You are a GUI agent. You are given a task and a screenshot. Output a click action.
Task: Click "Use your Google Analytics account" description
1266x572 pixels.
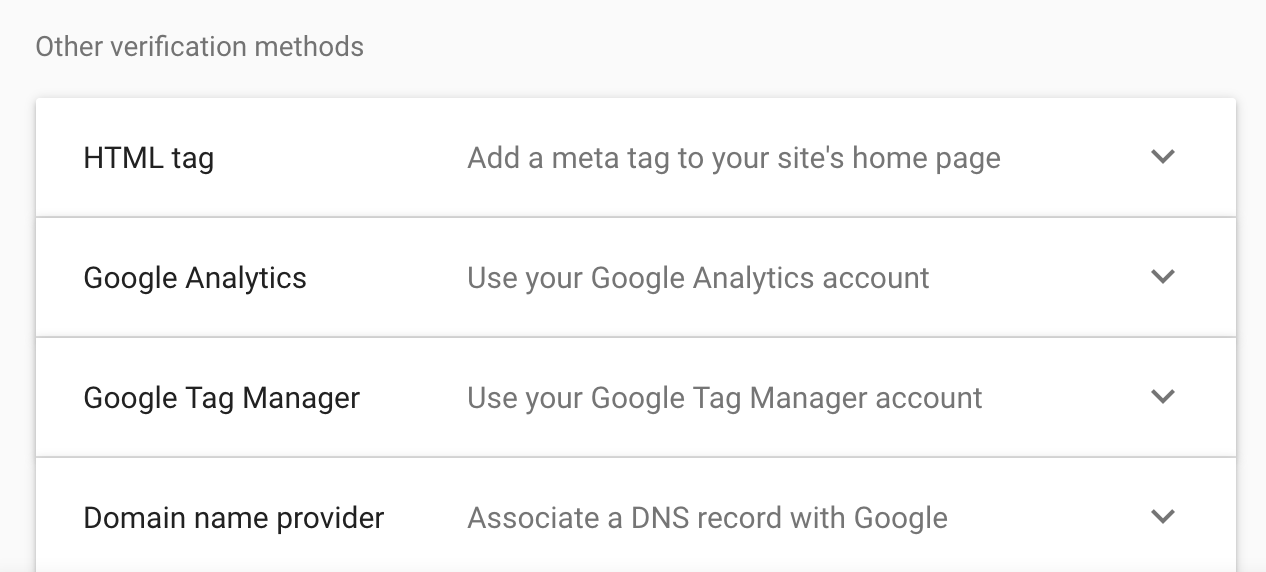[x=698, y=278]
